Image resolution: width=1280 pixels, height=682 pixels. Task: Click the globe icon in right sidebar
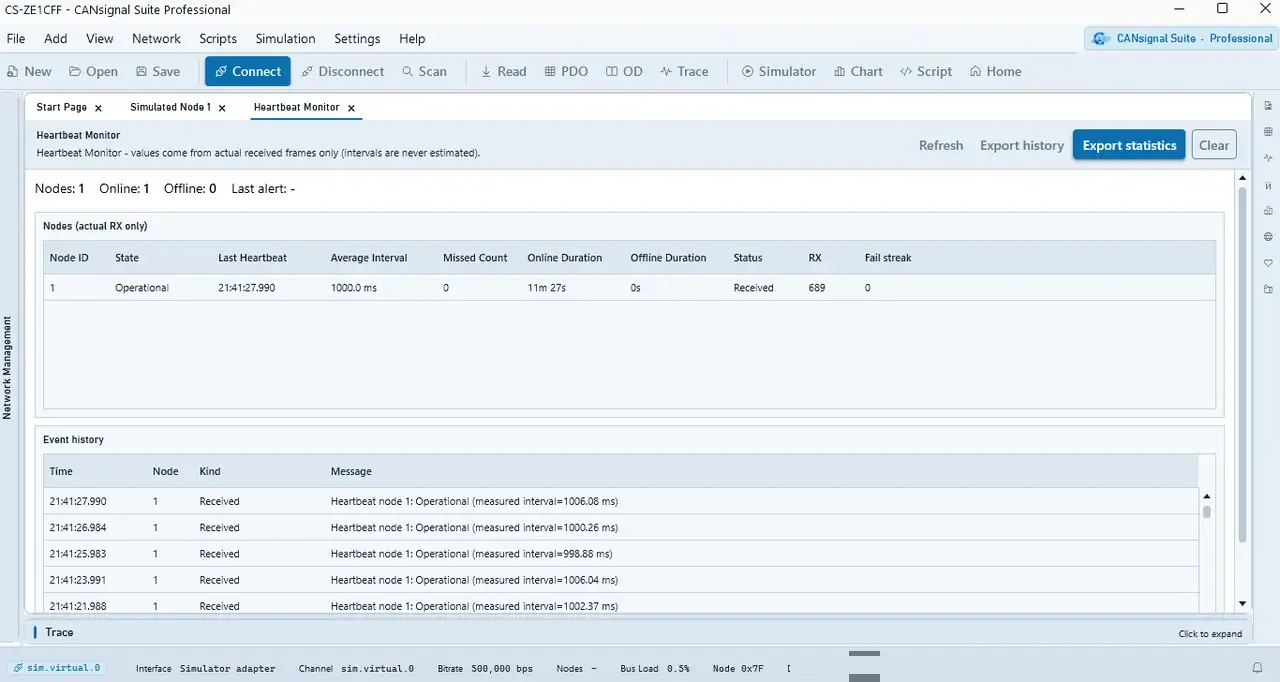1268,237
